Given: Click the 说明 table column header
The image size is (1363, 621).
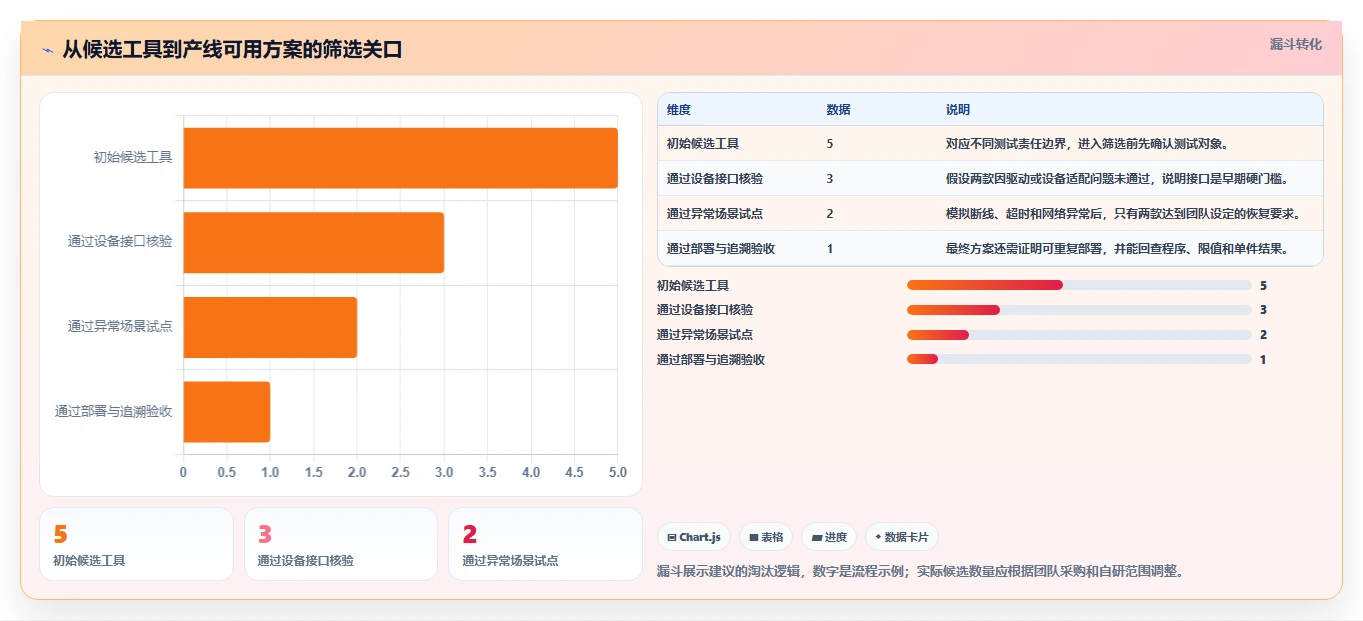Looking at the screenshot, I should 958,109.
